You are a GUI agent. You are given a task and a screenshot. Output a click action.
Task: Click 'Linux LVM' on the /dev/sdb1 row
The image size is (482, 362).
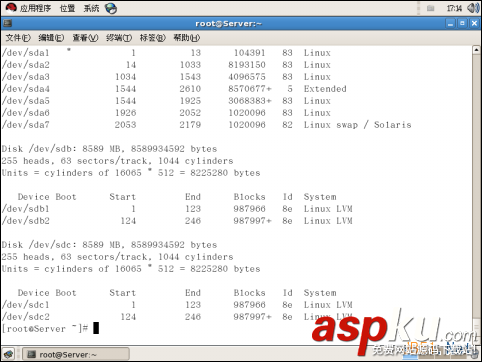328,209
